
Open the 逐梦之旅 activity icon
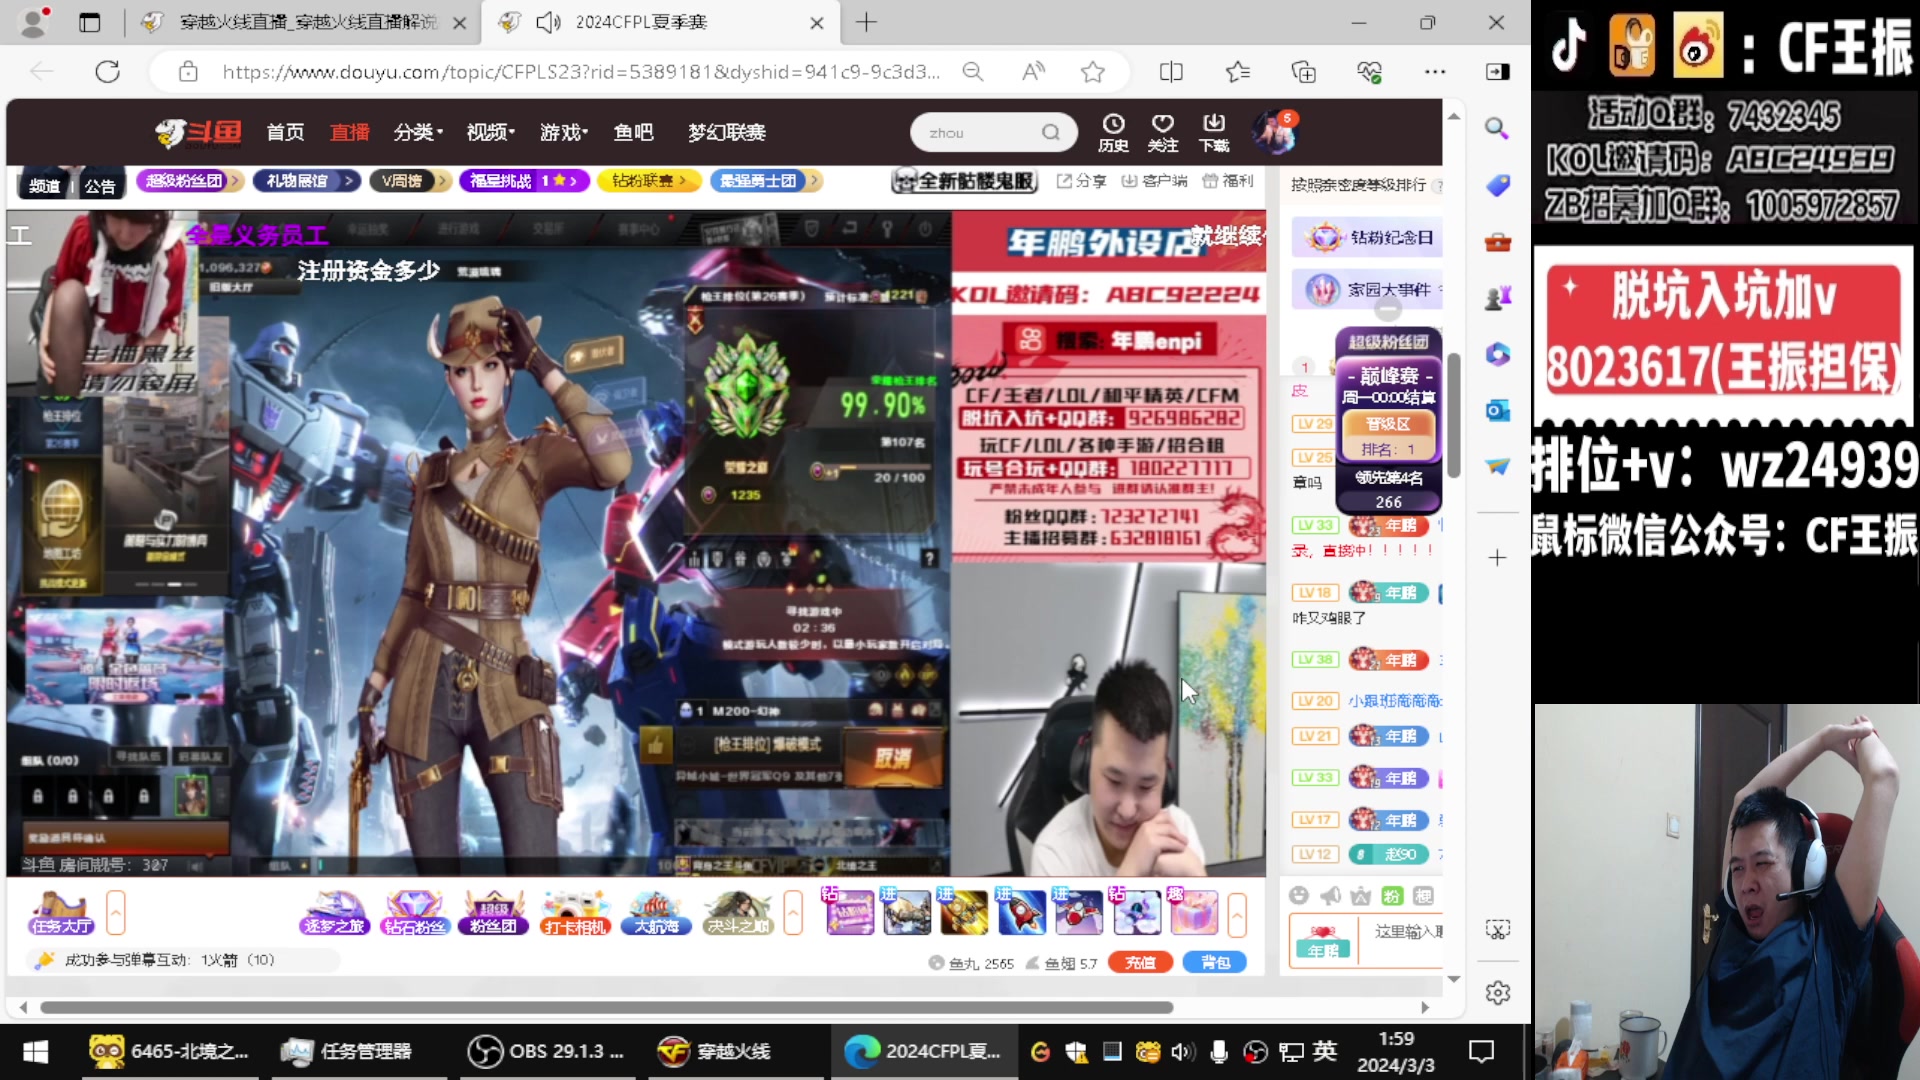point(334,912)
